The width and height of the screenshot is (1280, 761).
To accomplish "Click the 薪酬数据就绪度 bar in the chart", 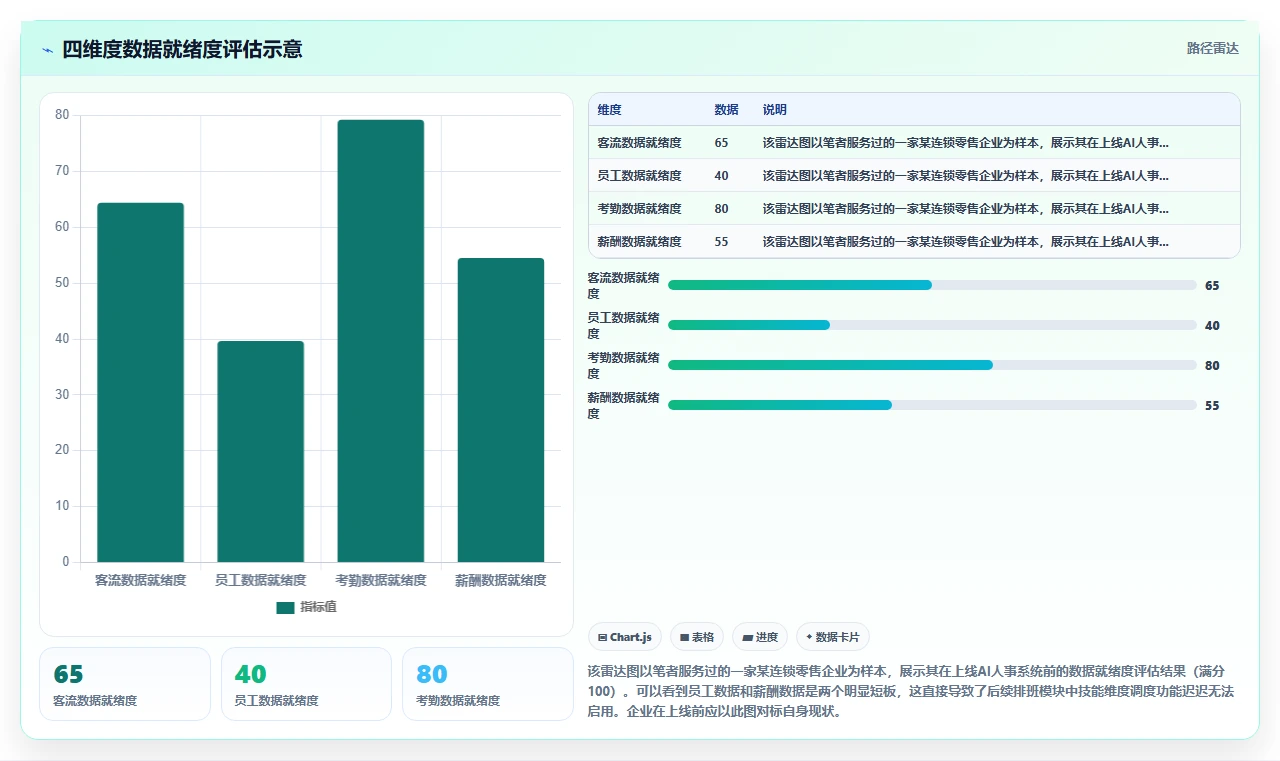I will [x=501, y=410].
